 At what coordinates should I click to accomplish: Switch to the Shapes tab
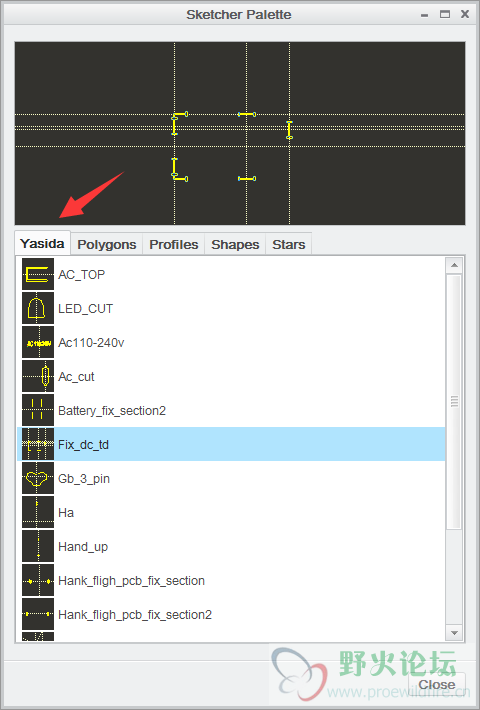coord(235,245)
